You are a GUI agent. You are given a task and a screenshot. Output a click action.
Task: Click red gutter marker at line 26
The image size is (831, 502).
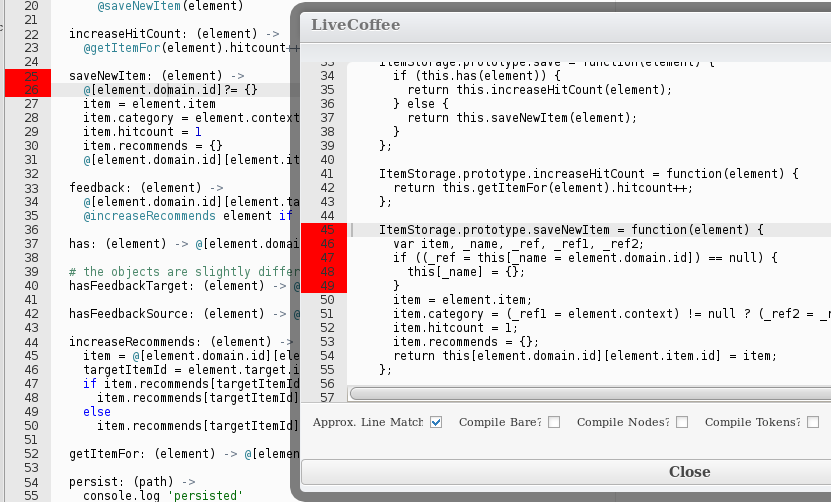point(28,90)
